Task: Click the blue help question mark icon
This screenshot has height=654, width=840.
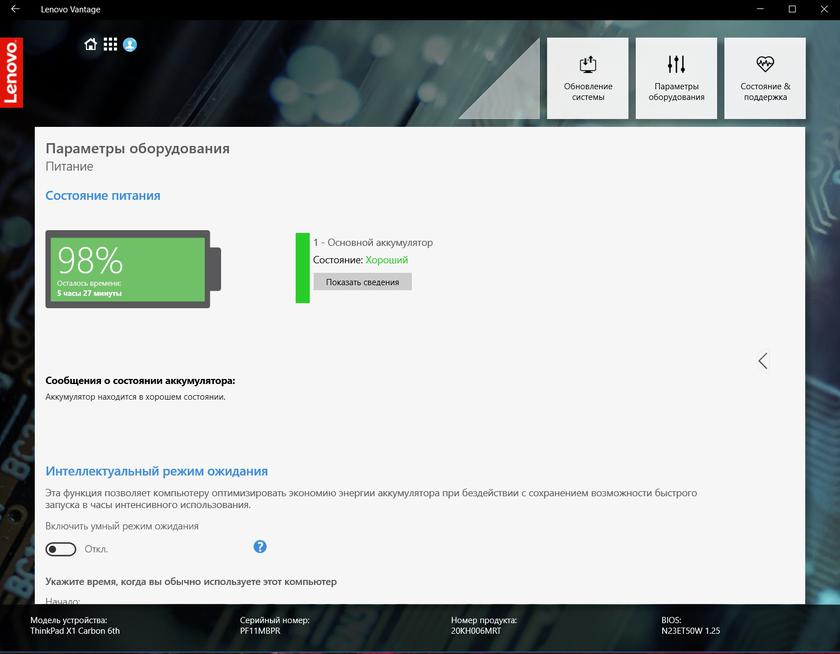Action: coord(260,547)
